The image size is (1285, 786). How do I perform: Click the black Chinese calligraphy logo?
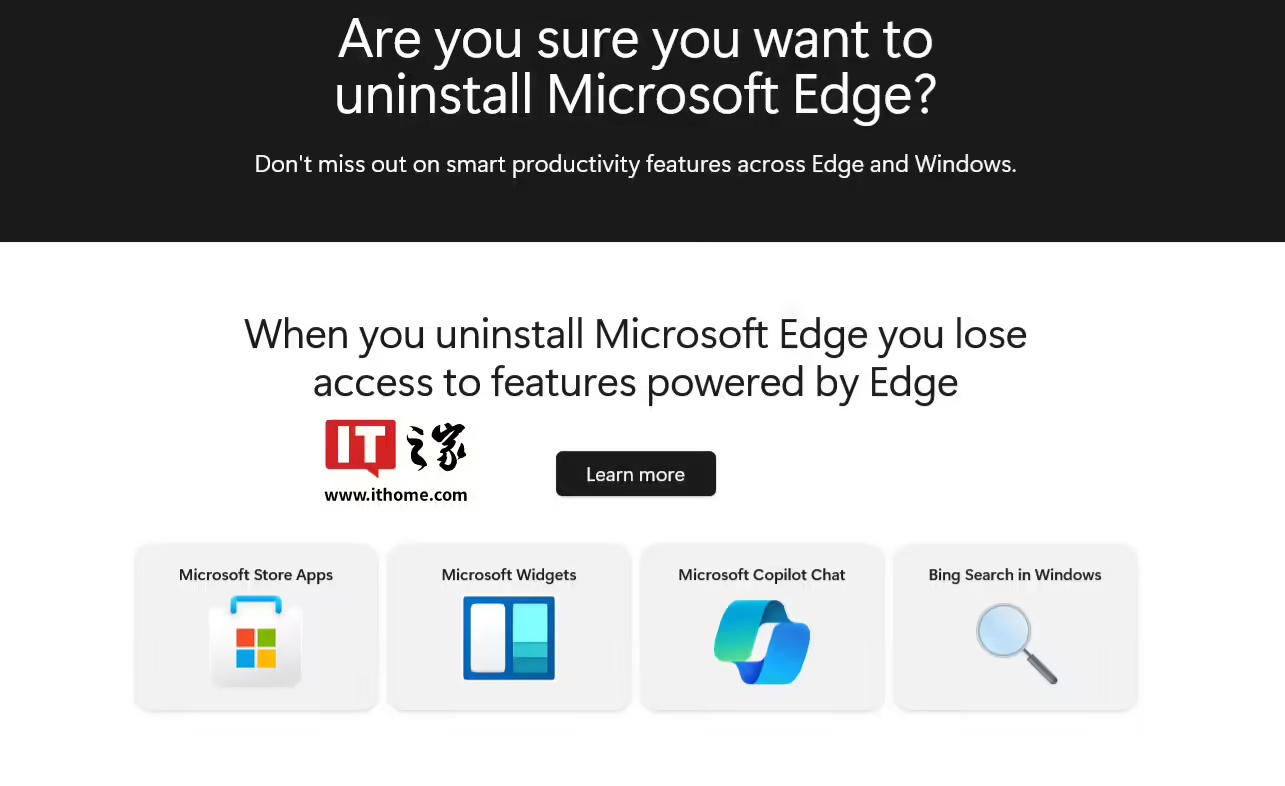coord(437,447)
